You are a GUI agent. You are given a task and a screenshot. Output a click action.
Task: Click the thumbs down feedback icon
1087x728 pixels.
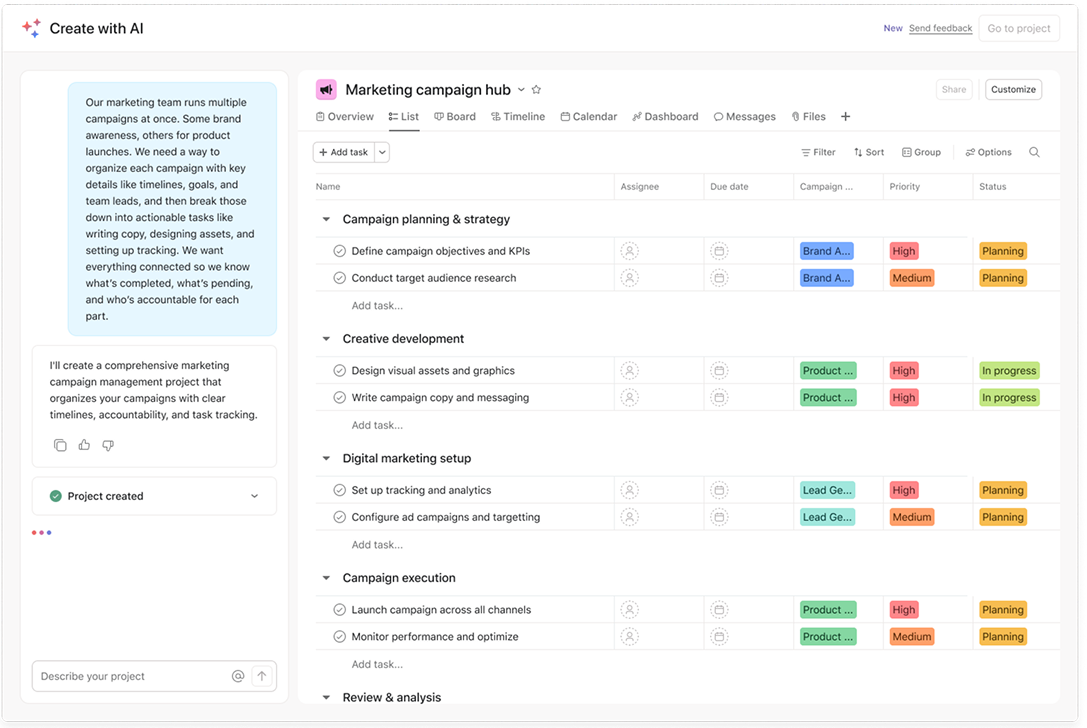pos(108,445)
